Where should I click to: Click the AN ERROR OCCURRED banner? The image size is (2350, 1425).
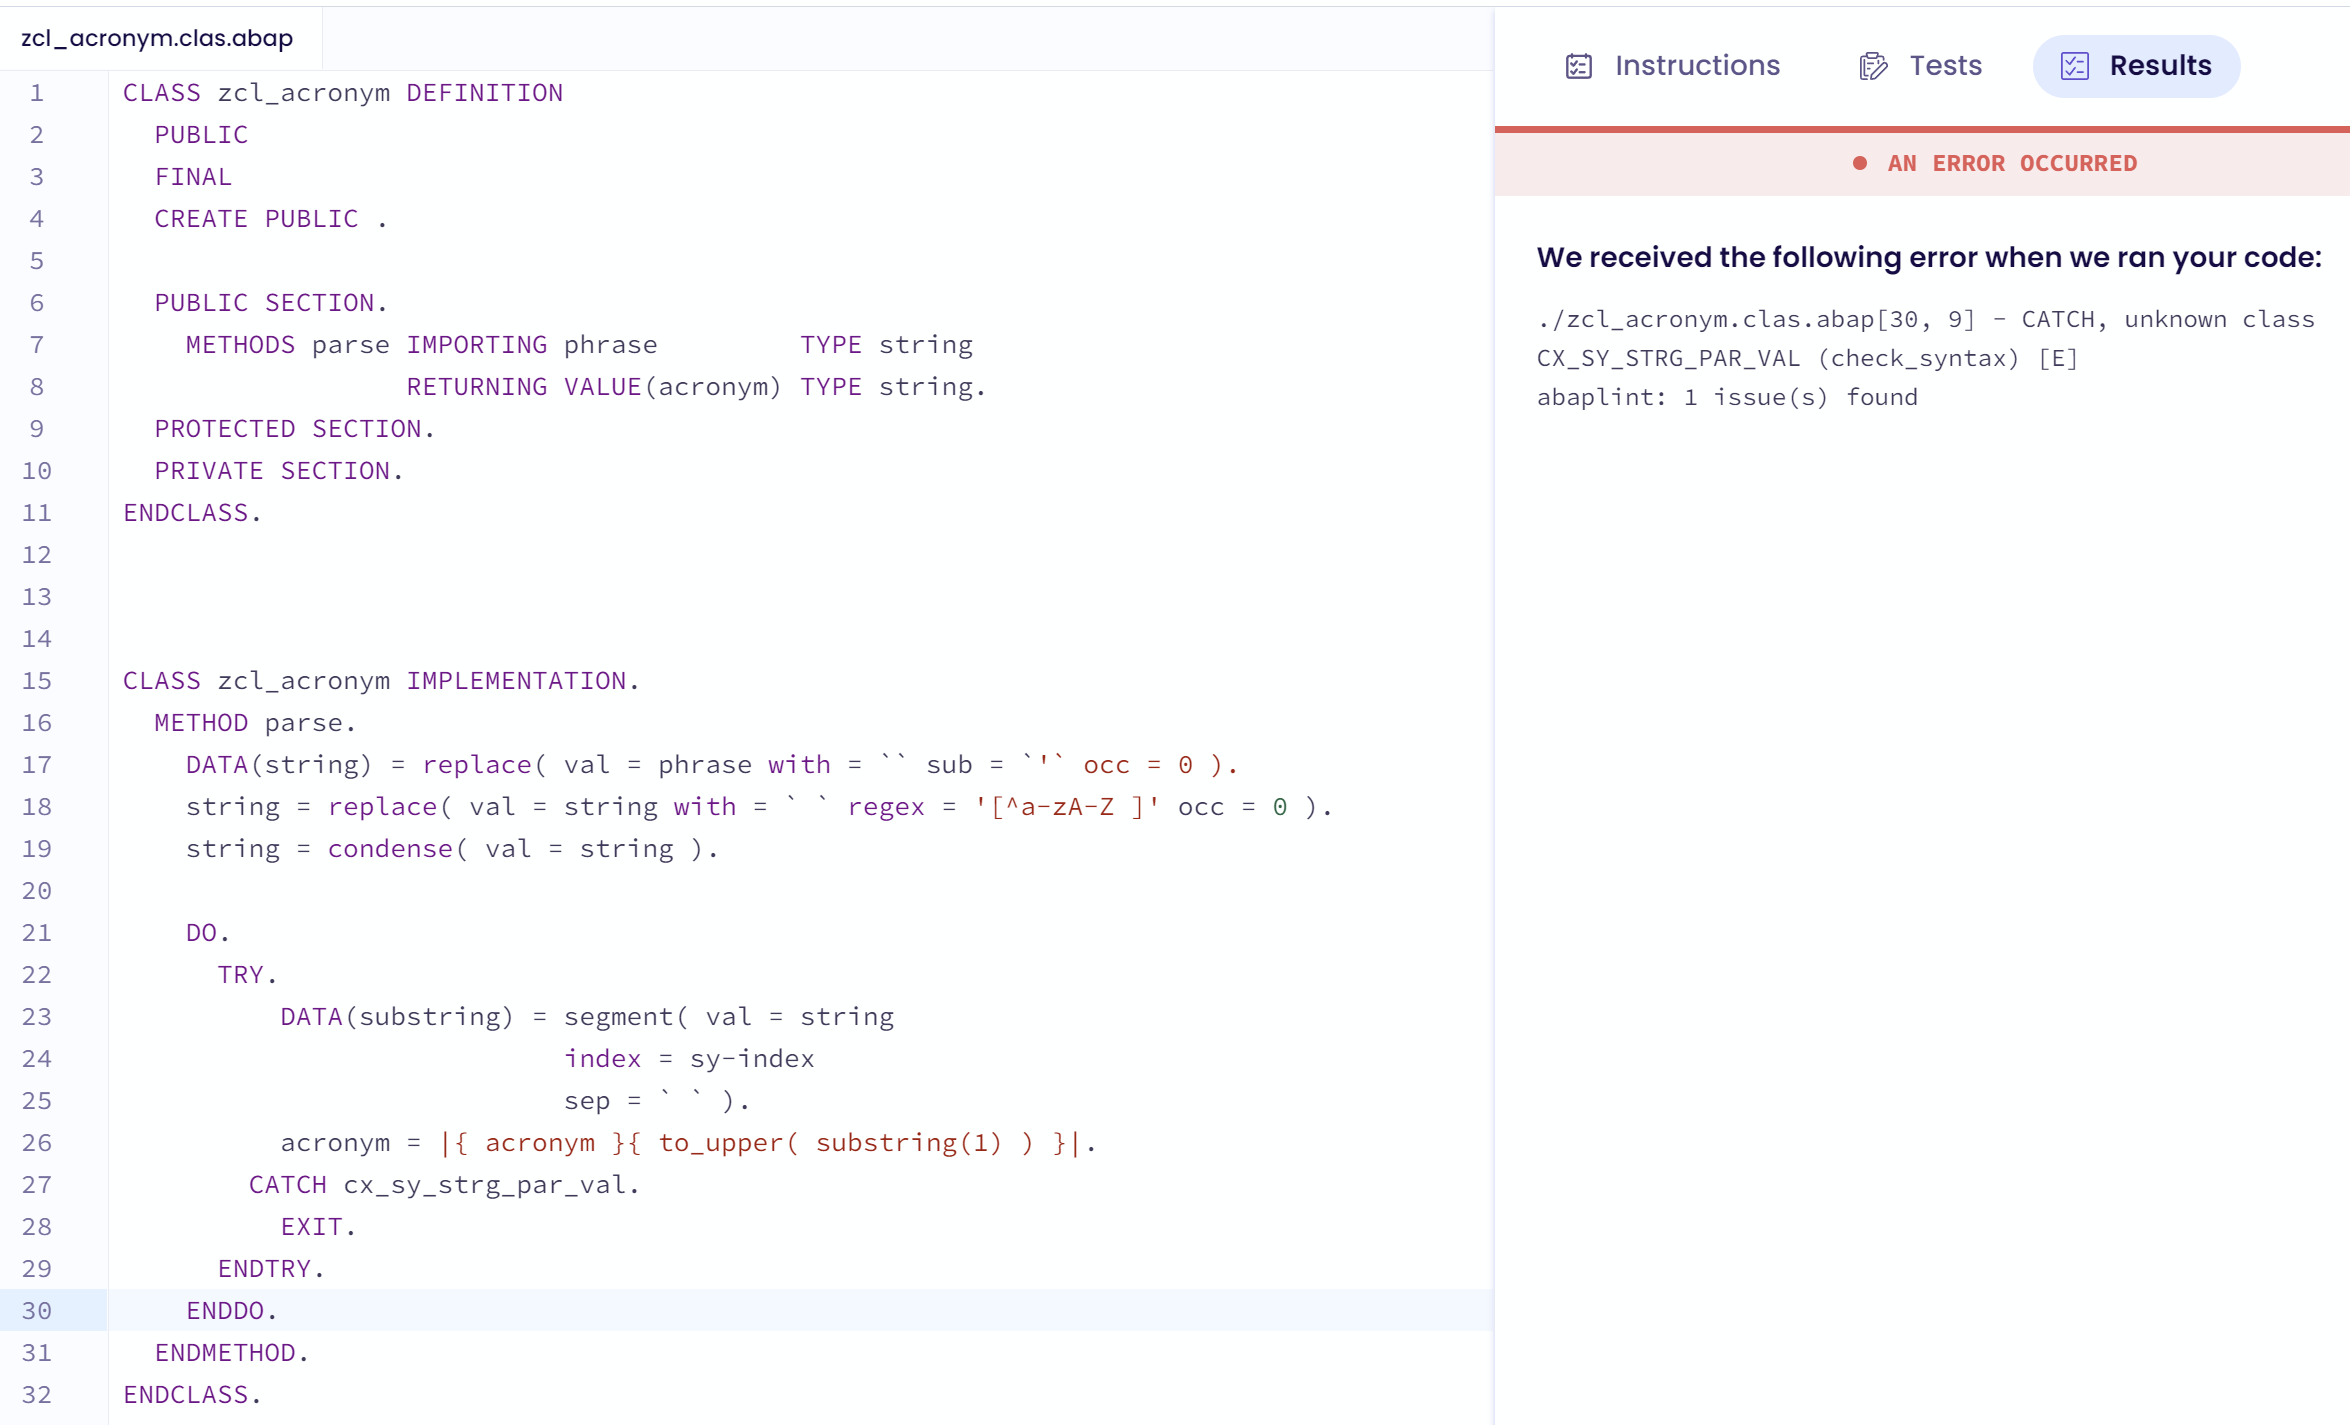[2013, 163]
